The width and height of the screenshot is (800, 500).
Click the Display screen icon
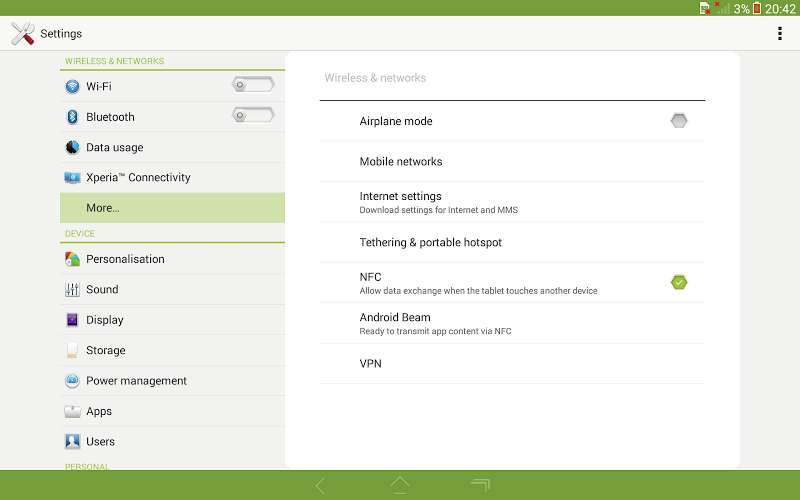(72, 320)
